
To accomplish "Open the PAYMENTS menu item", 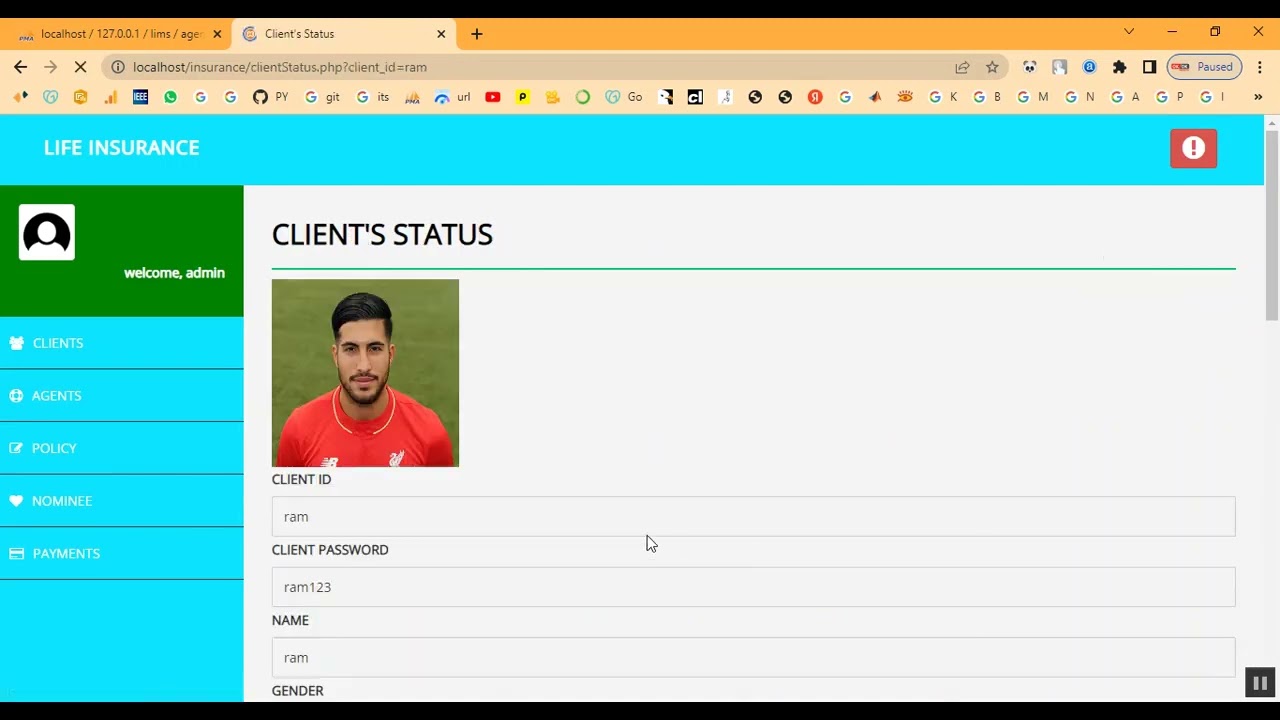I will click(x=122, y=553).
